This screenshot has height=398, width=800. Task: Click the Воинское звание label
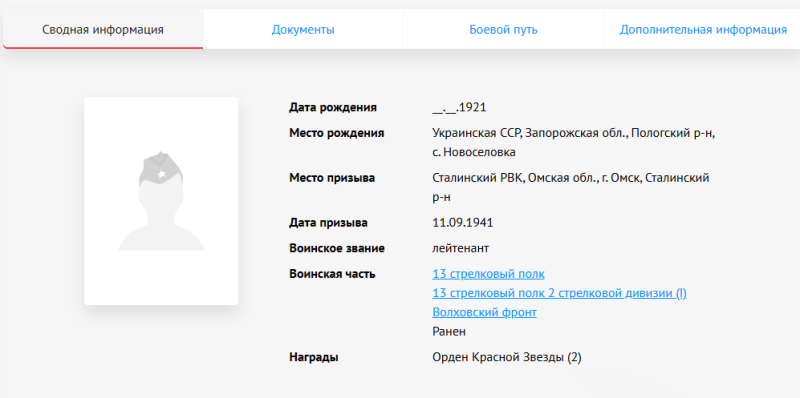click(x=337, y=248)
